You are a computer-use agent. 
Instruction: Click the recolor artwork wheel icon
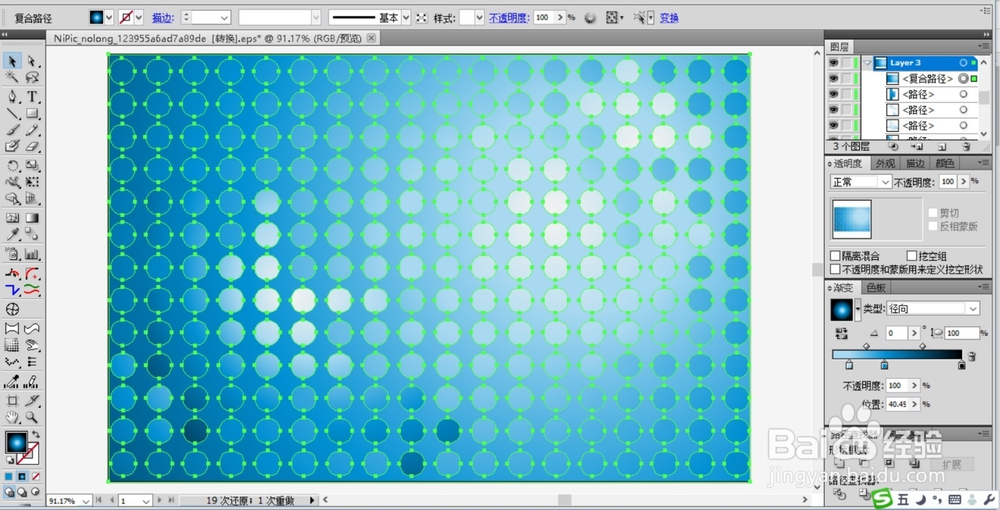click(590, 18)
